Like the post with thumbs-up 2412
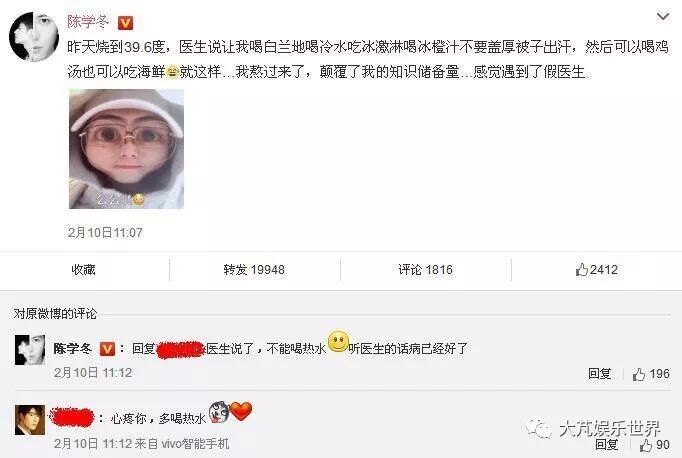 point(596,270)
